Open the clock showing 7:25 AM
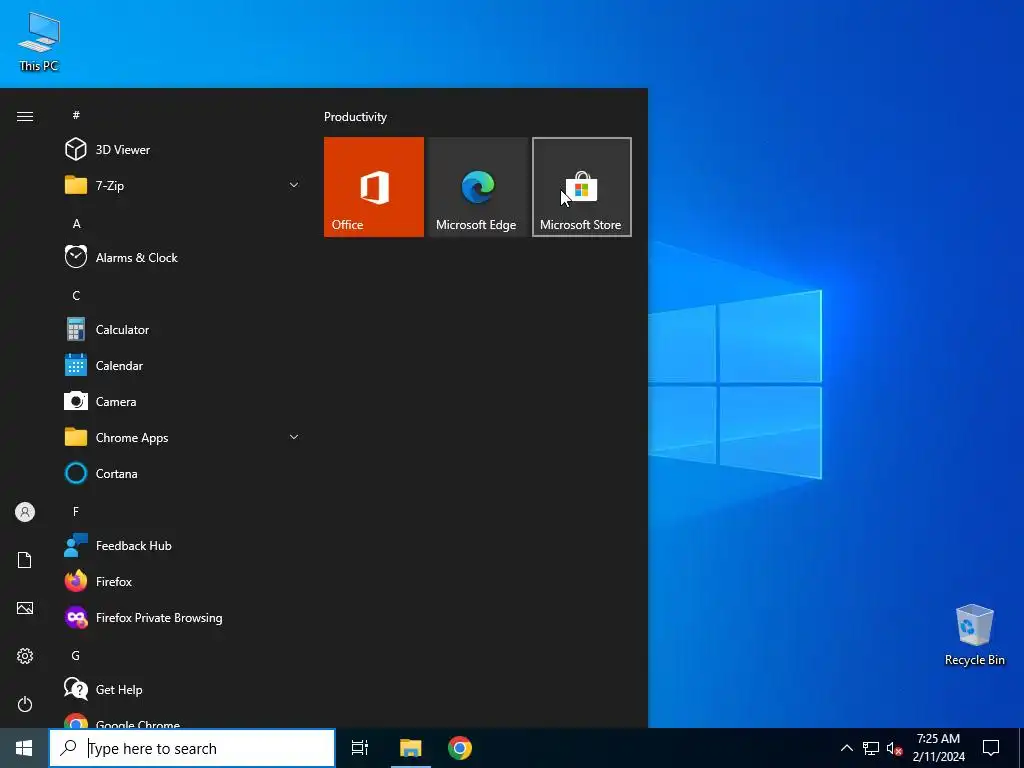The image size is (1024, 768). [938, 748]
